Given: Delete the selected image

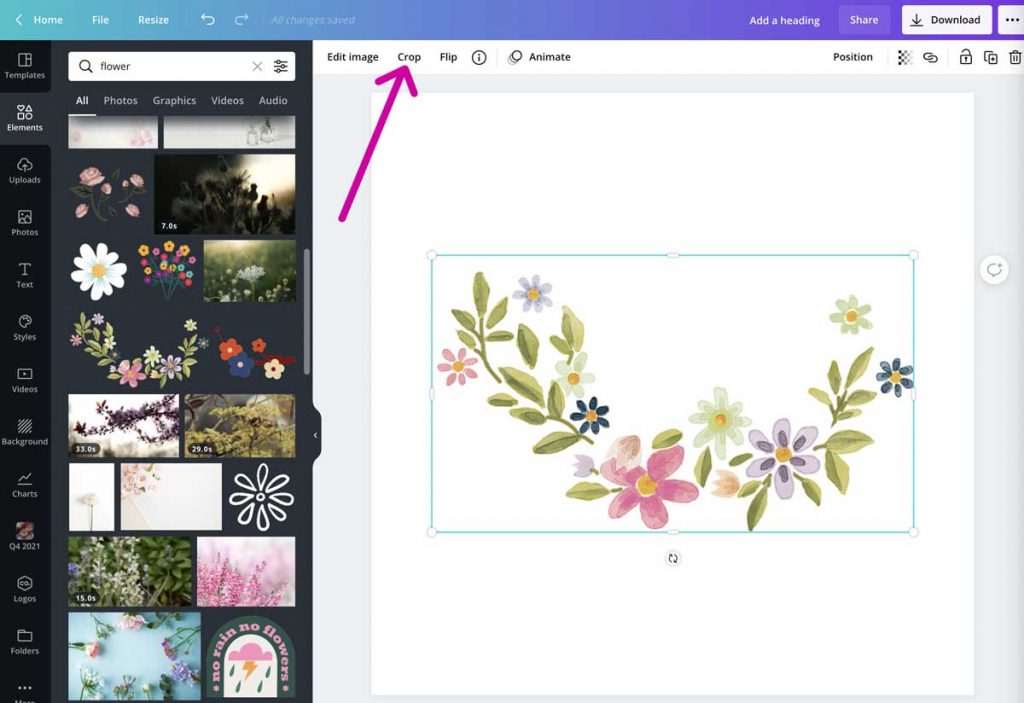Looking at the screenshot, I should (x=1016, y=57).
